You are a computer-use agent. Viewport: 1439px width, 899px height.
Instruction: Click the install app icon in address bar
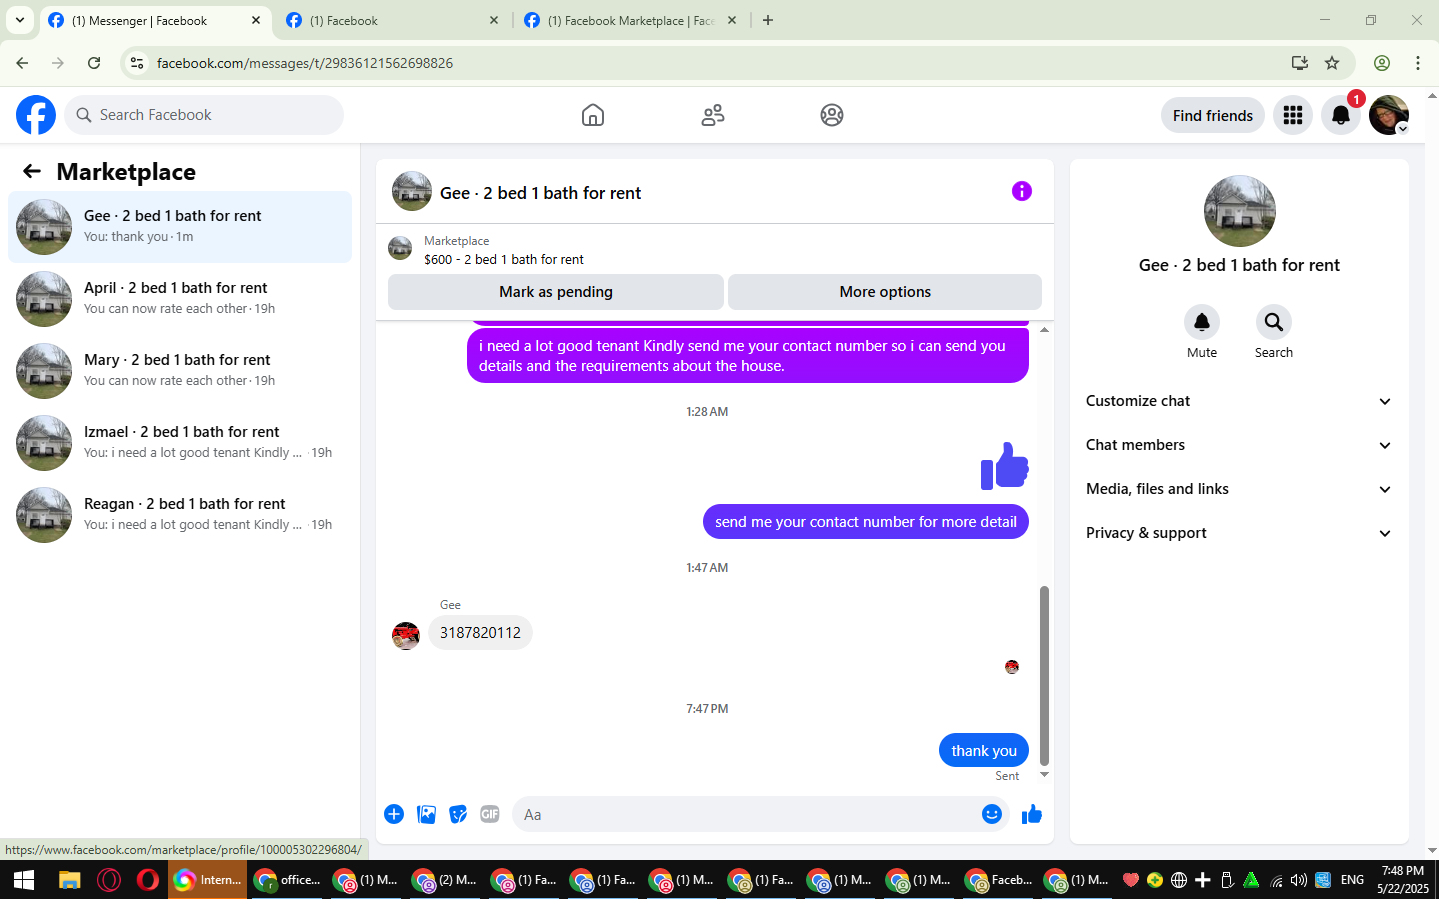[1300, 63]
